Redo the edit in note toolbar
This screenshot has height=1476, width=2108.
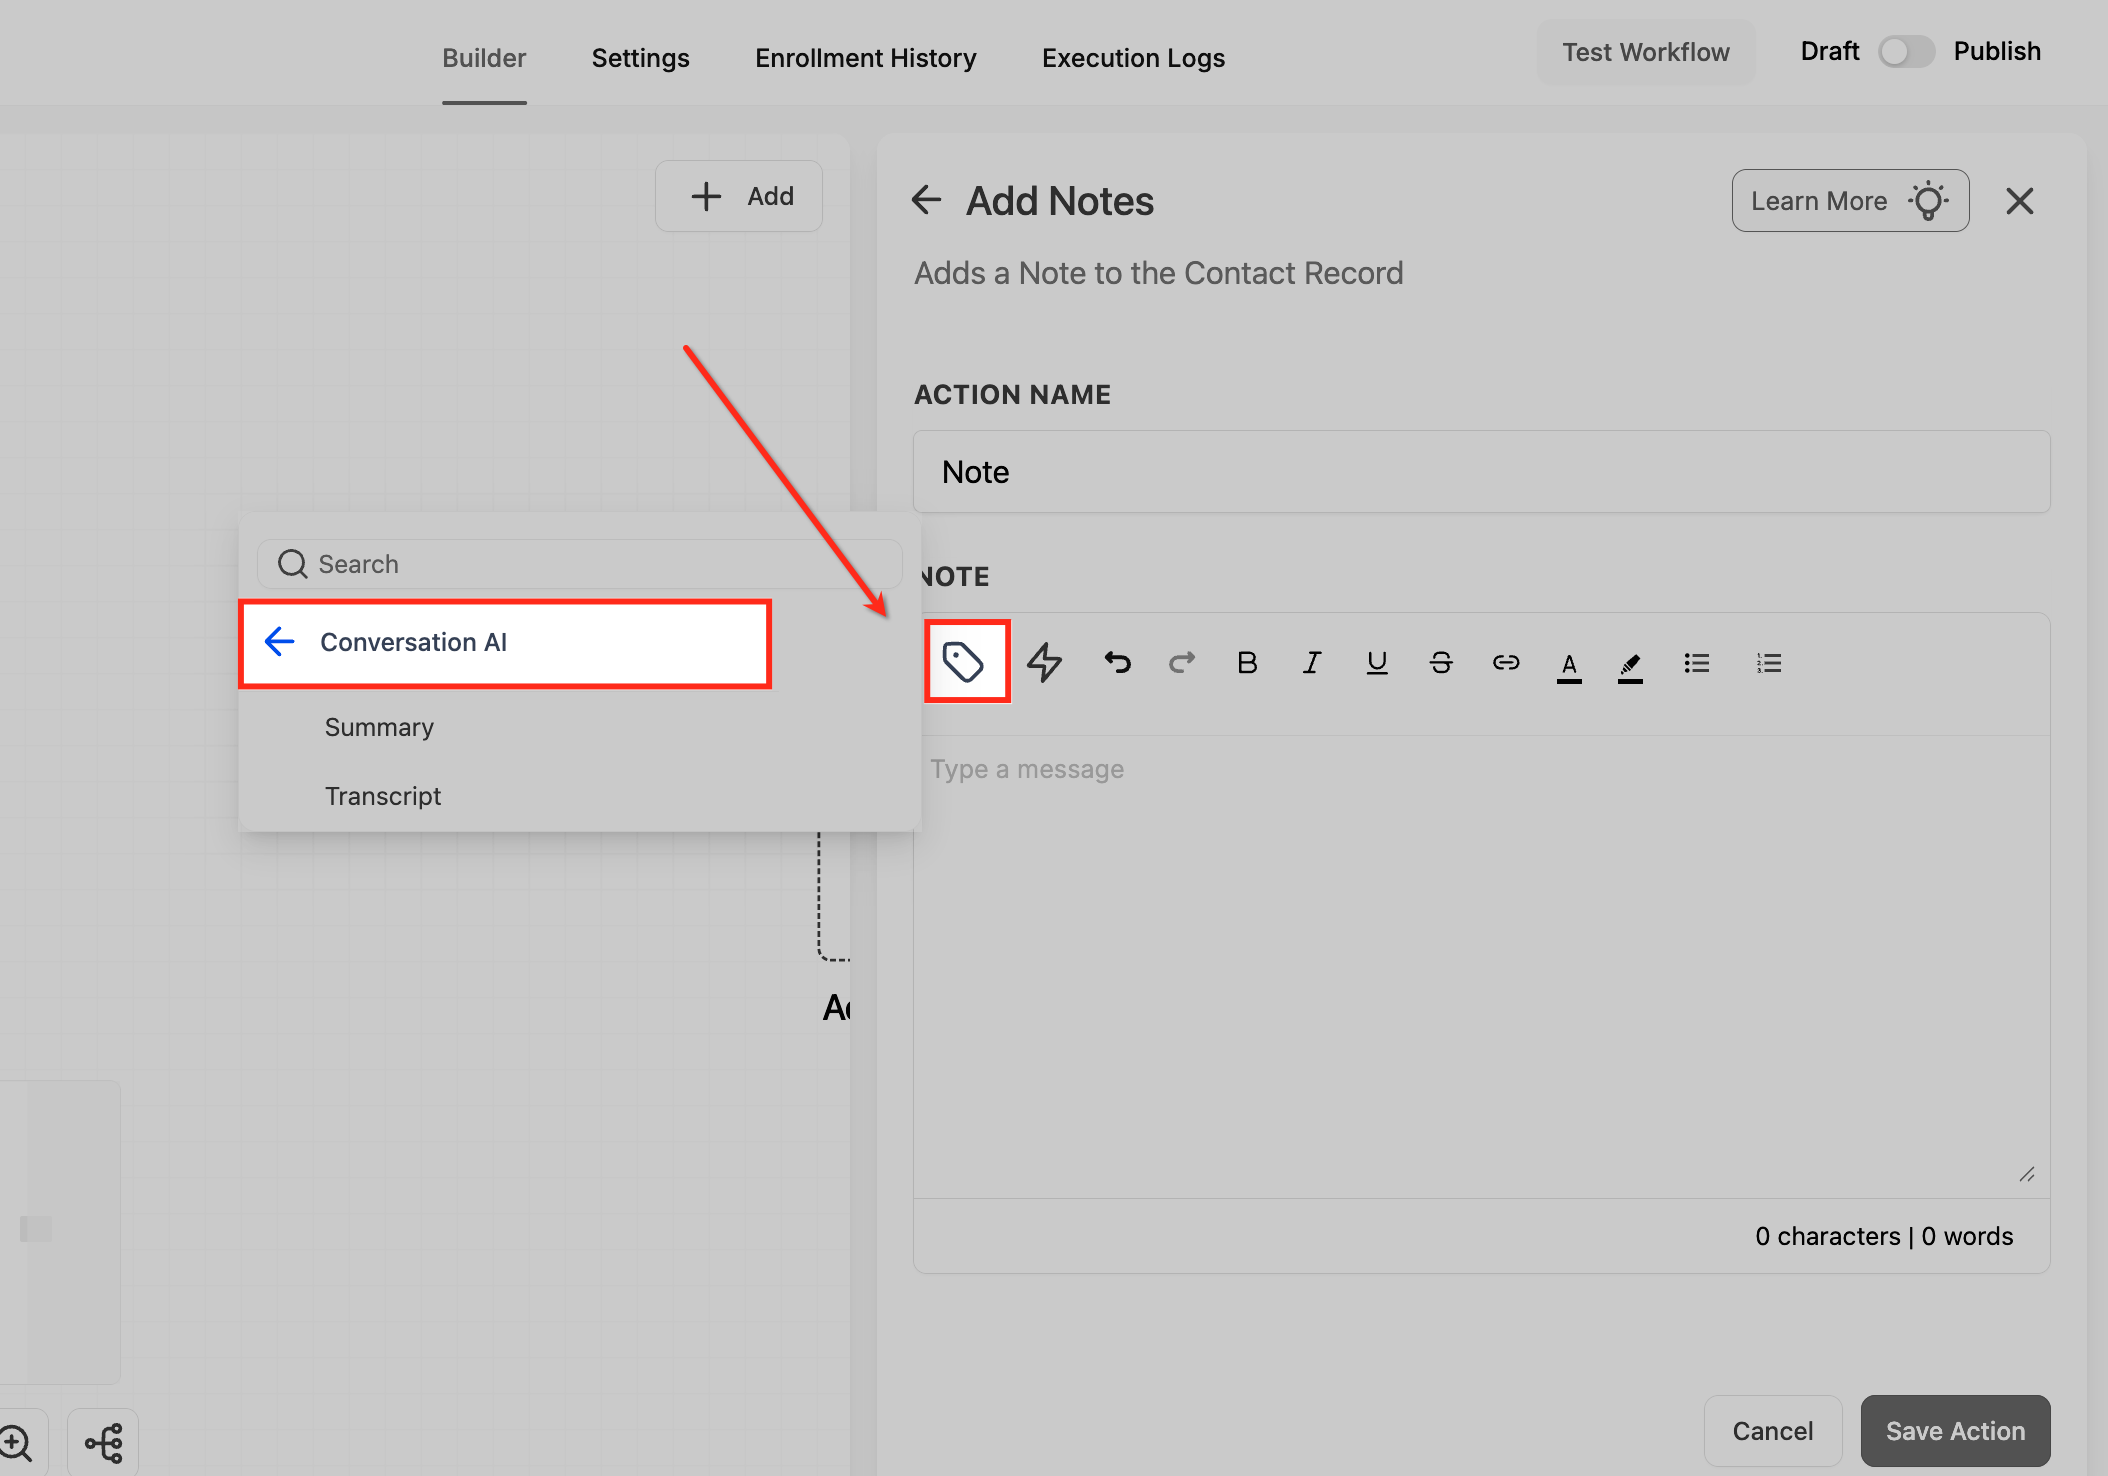(1182, 662)
